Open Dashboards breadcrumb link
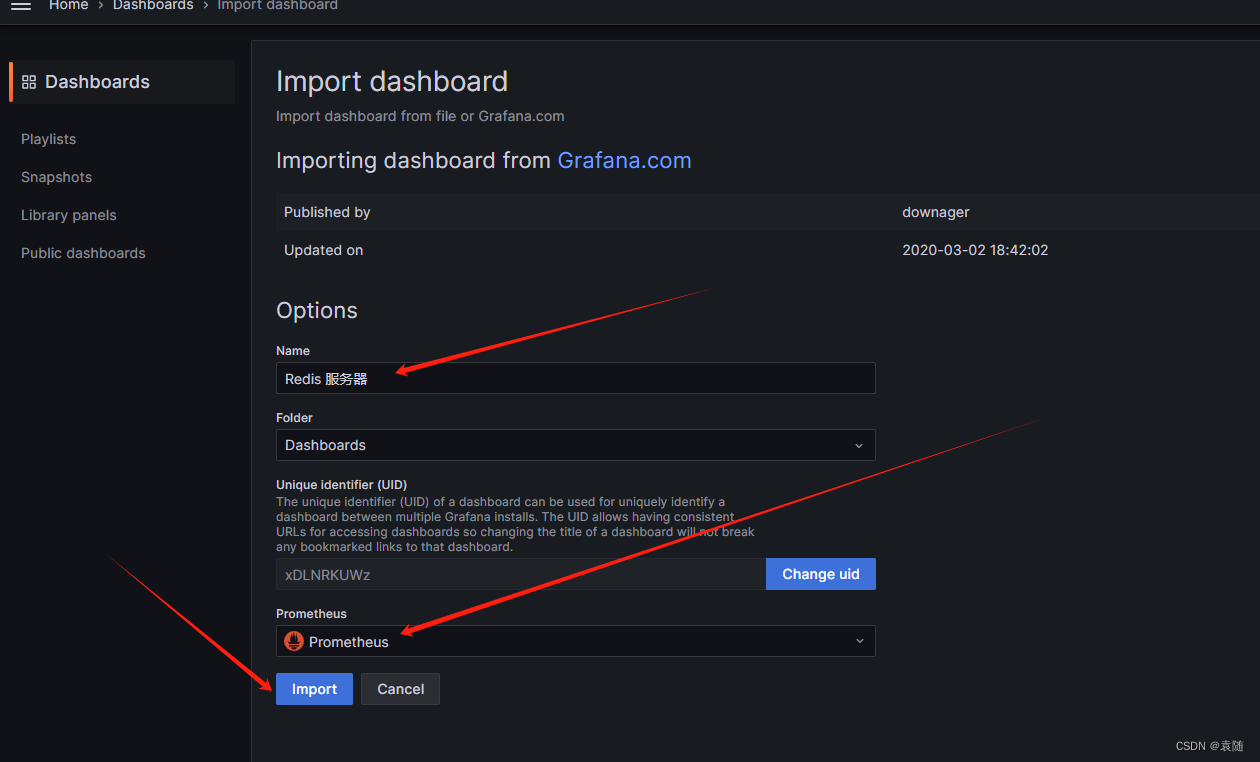Image resolution: width=1260 pixels, height=762 pixels. pos(153,6)
